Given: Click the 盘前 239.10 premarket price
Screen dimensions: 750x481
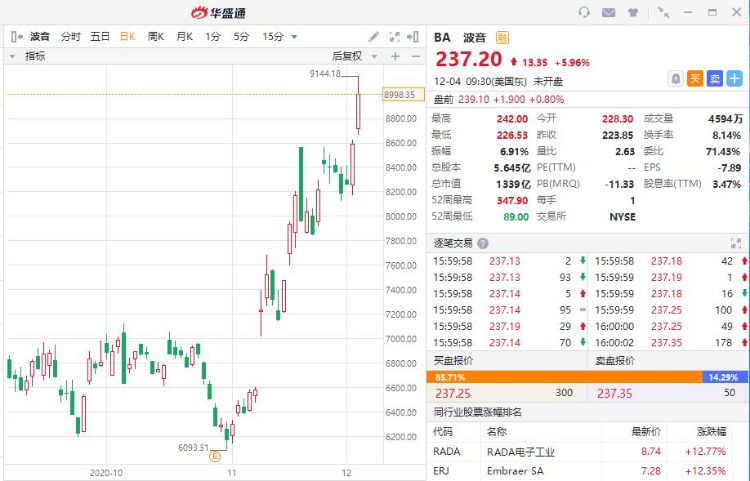Looking at the screenshot, I should 474,99.
